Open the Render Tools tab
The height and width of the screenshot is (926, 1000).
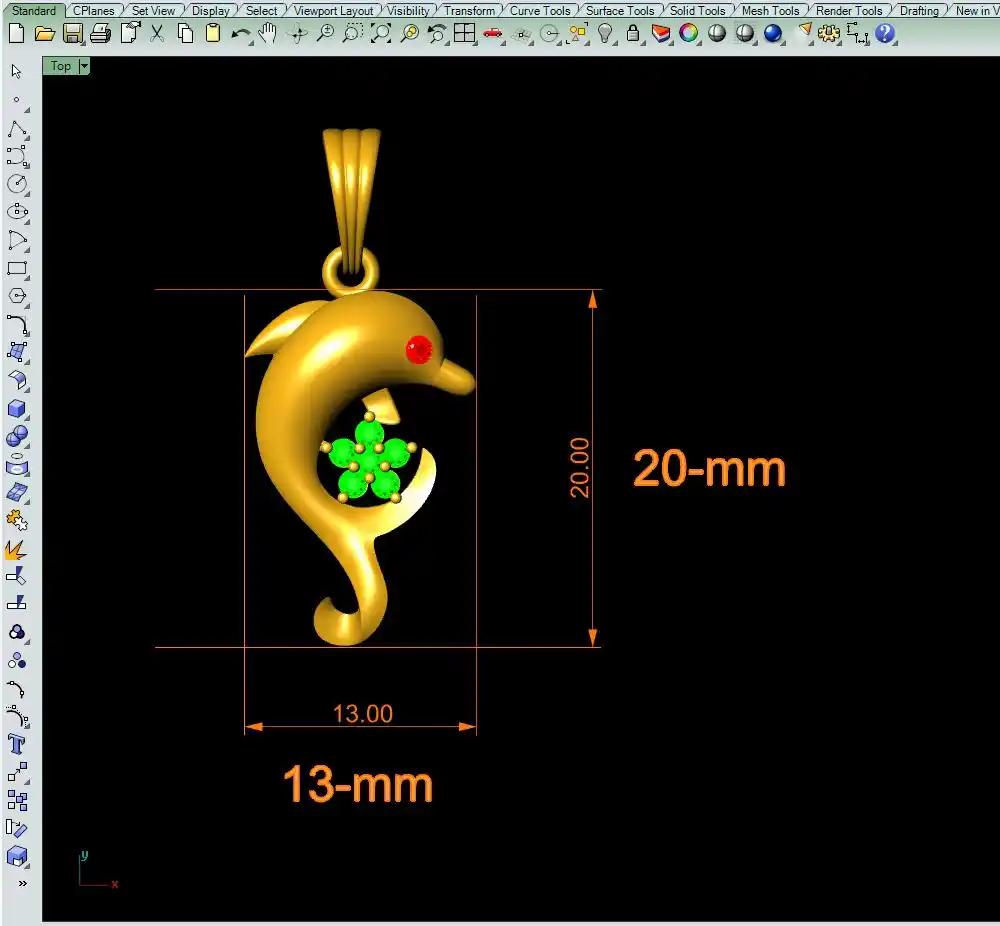[x=849, y=11]
